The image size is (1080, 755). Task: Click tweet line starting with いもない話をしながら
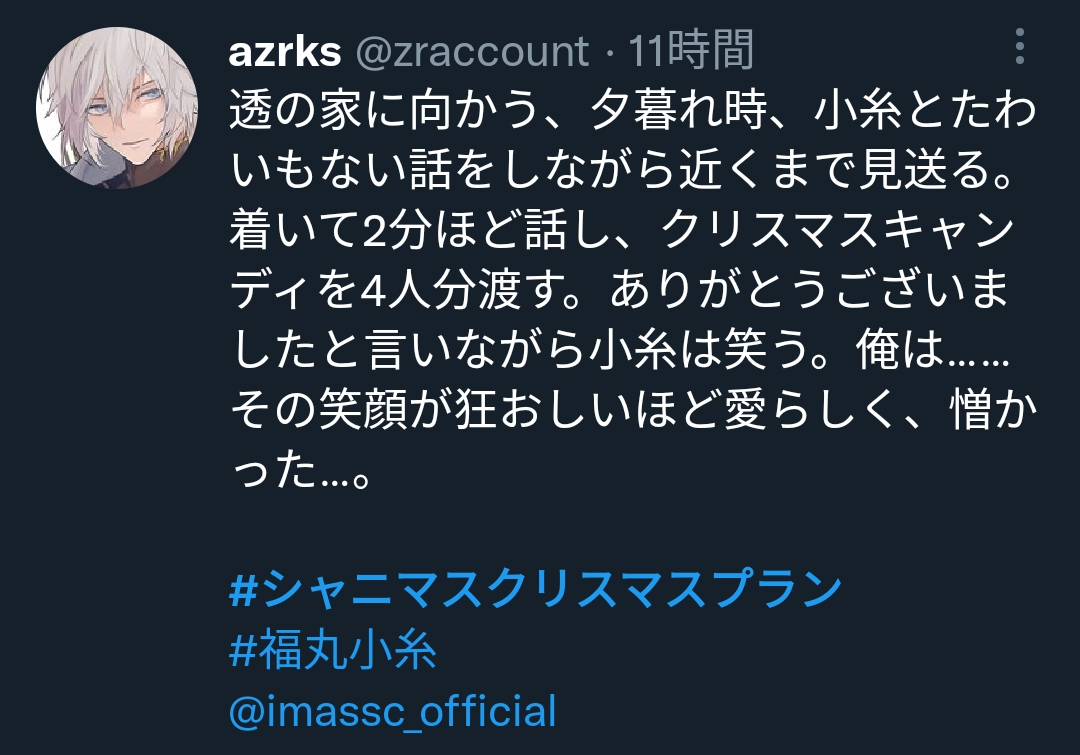point(623,170)
